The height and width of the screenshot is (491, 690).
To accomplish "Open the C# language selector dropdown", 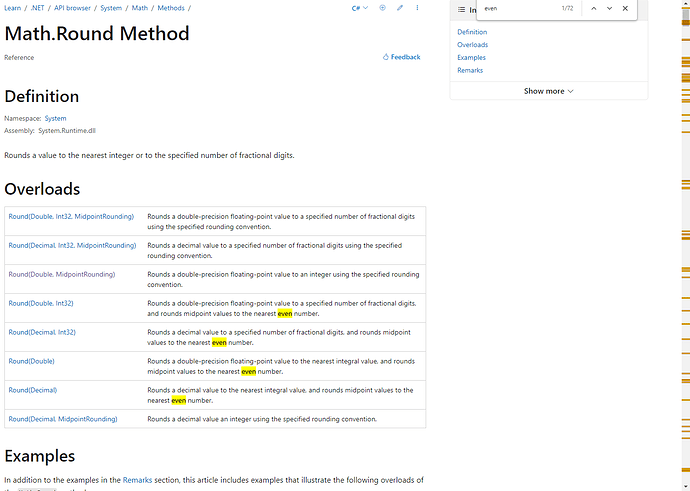I will tap(360, 8).
